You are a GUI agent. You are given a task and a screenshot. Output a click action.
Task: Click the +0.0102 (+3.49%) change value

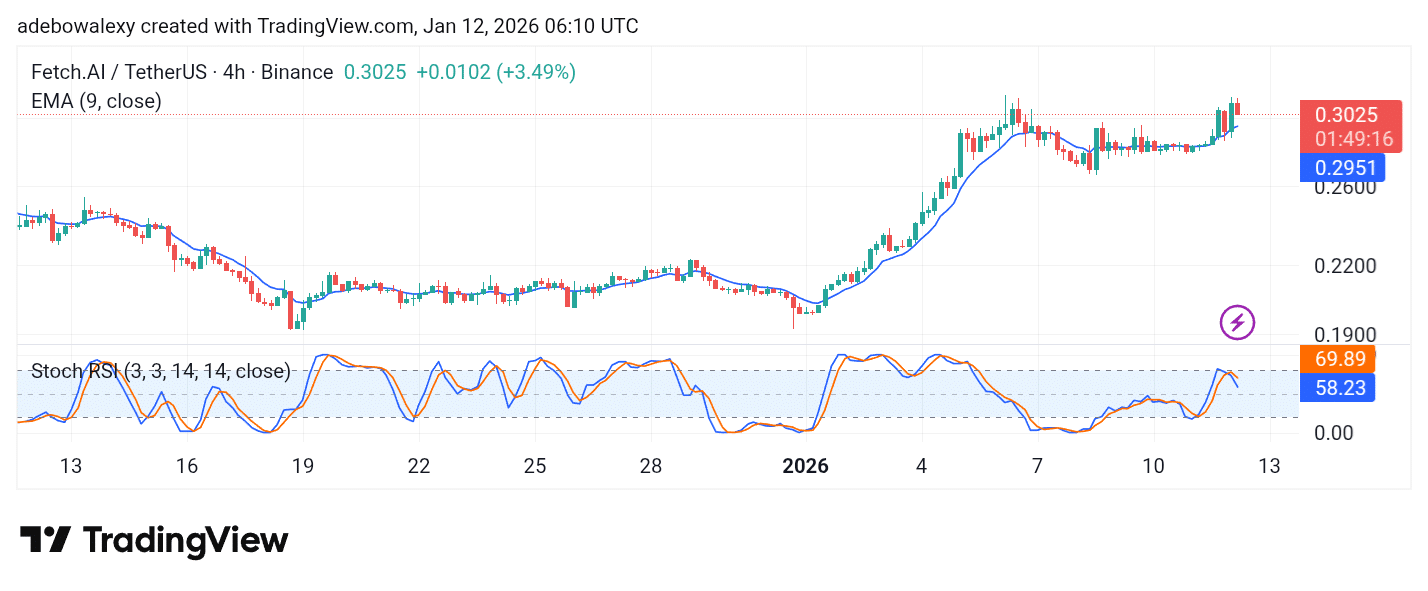pyautogui.click(x=496, y=72)
